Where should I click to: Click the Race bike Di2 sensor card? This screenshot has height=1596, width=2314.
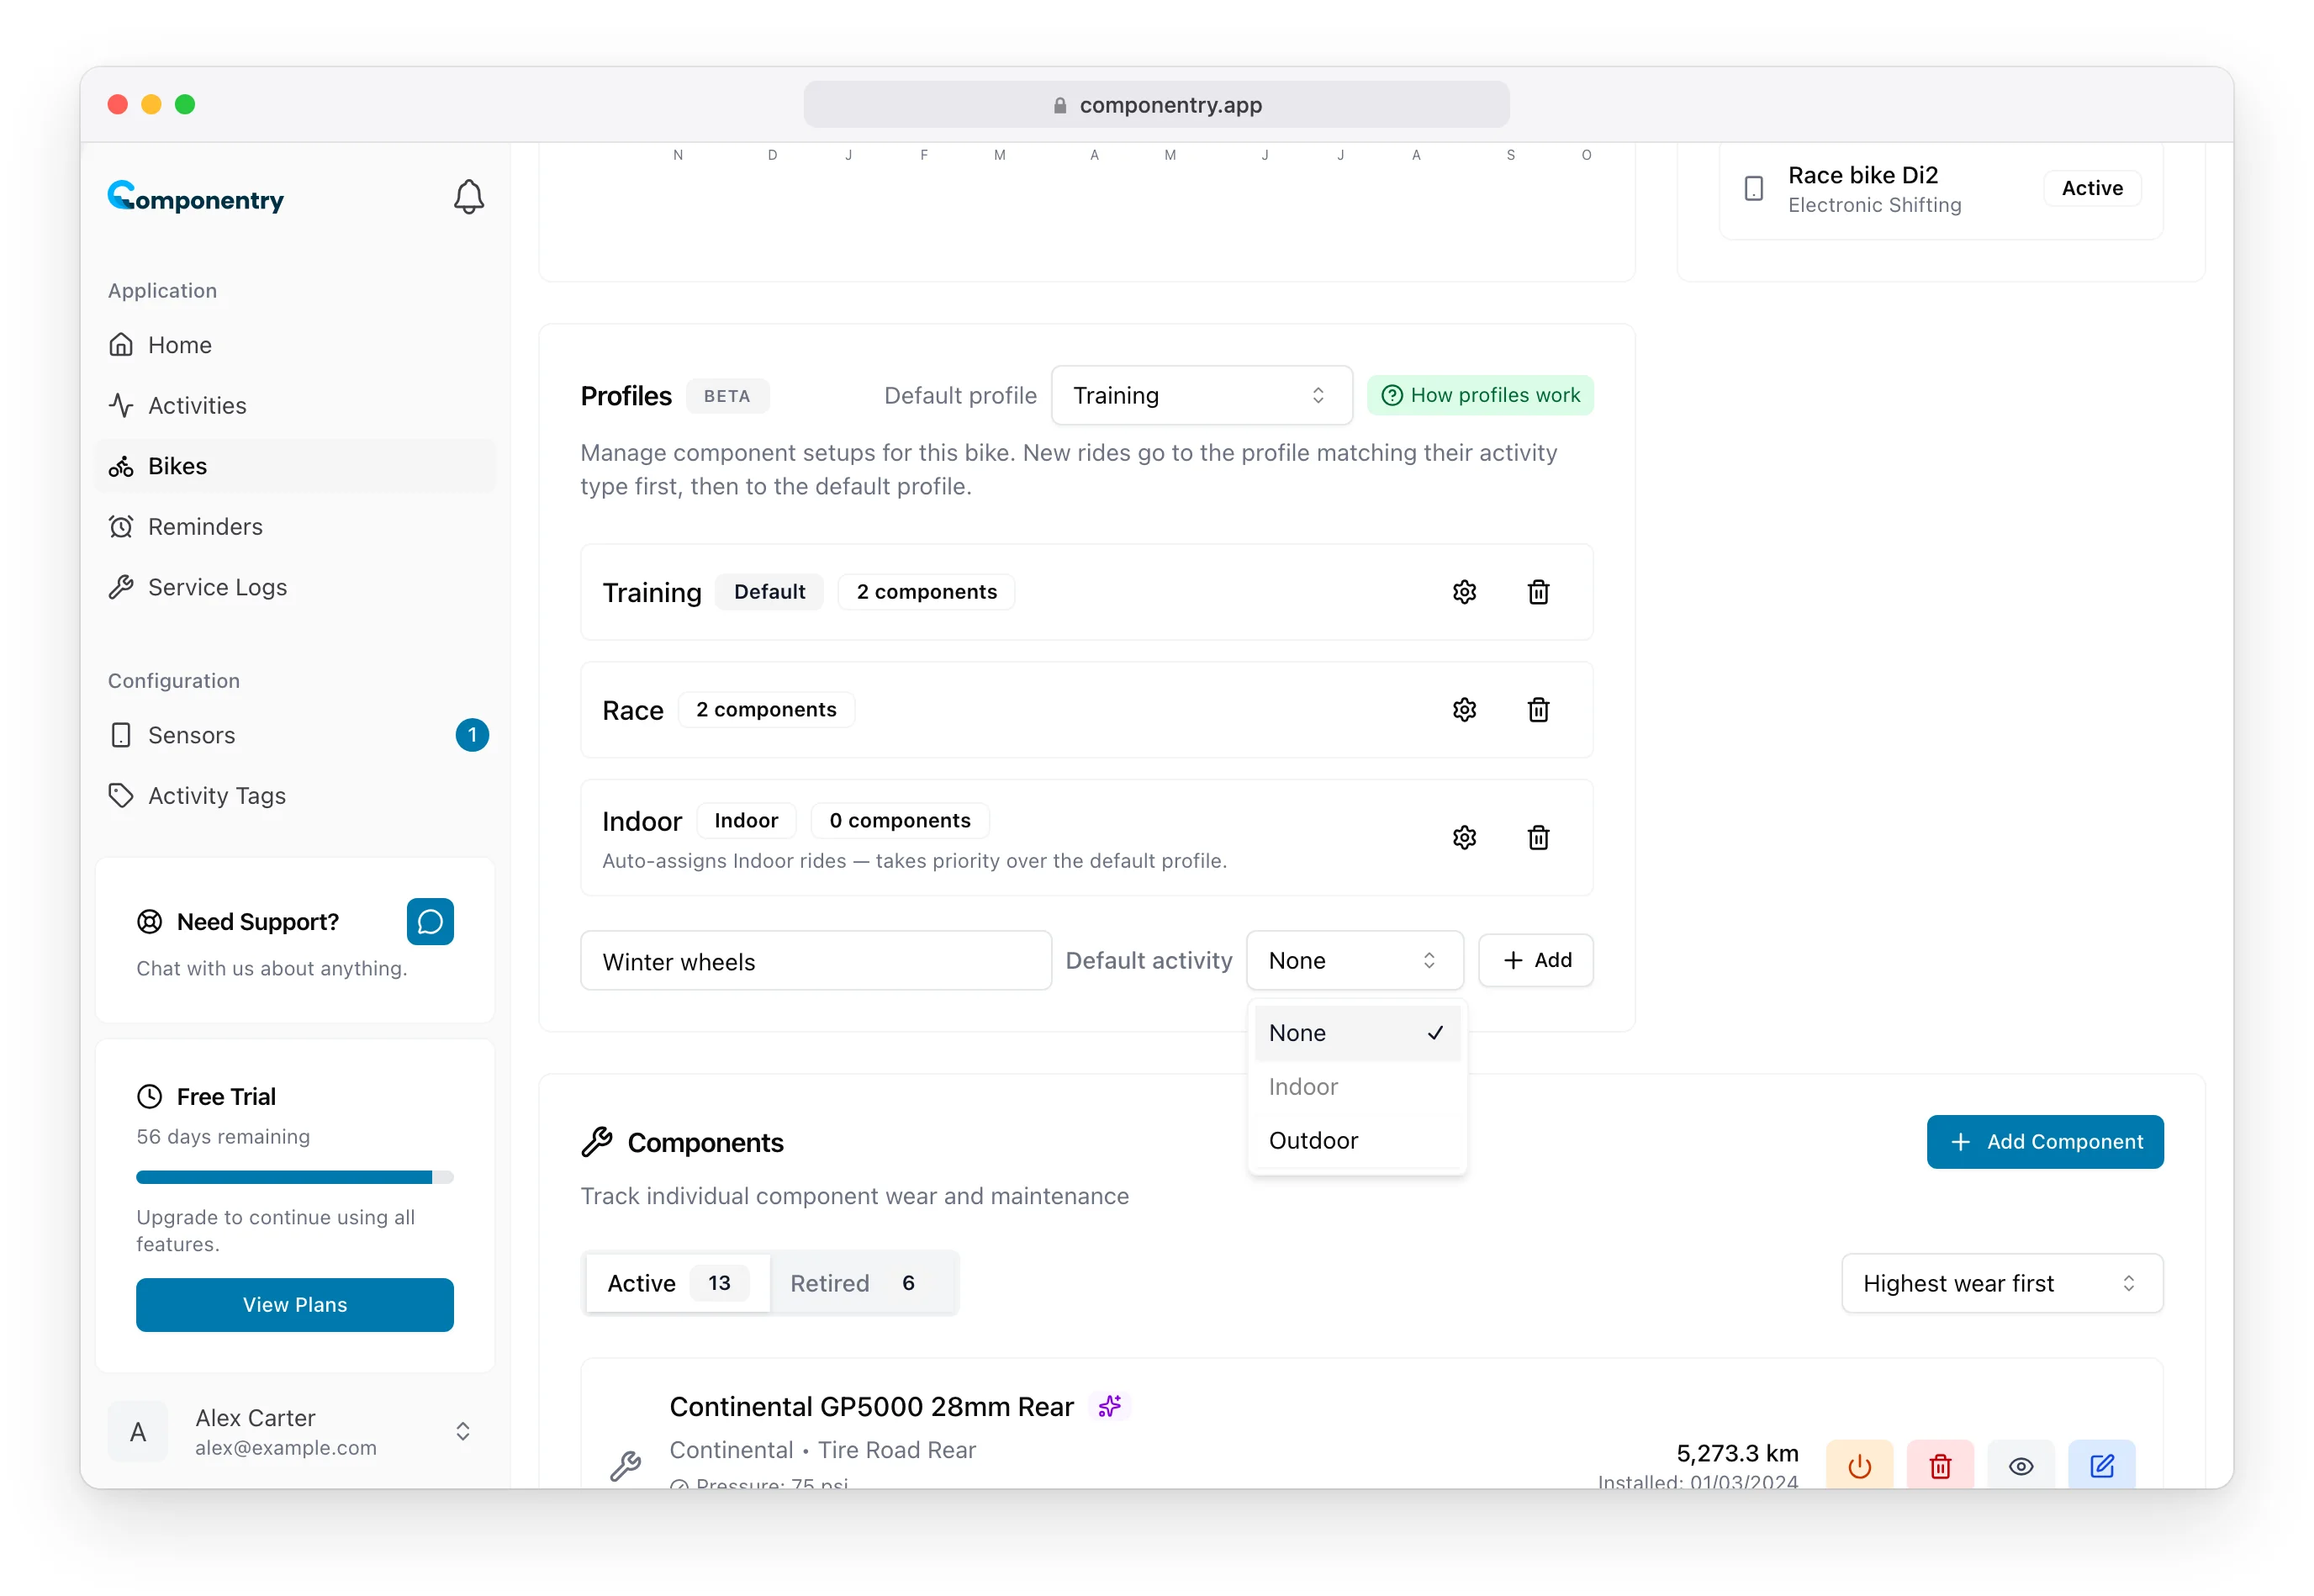point(1940,190)
